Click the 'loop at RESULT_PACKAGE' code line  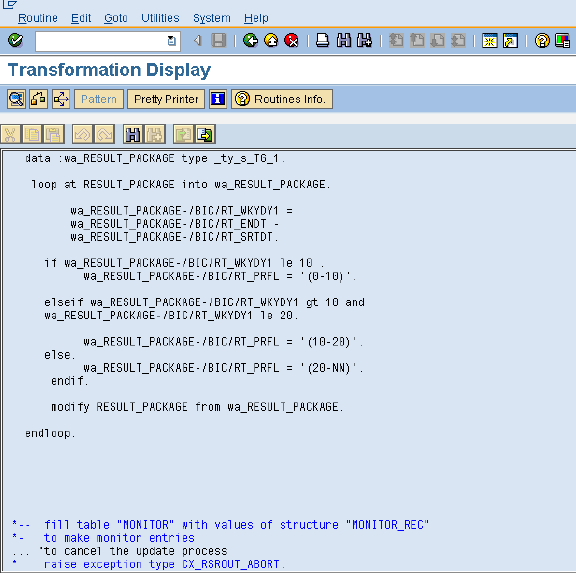tap(181, 184)
